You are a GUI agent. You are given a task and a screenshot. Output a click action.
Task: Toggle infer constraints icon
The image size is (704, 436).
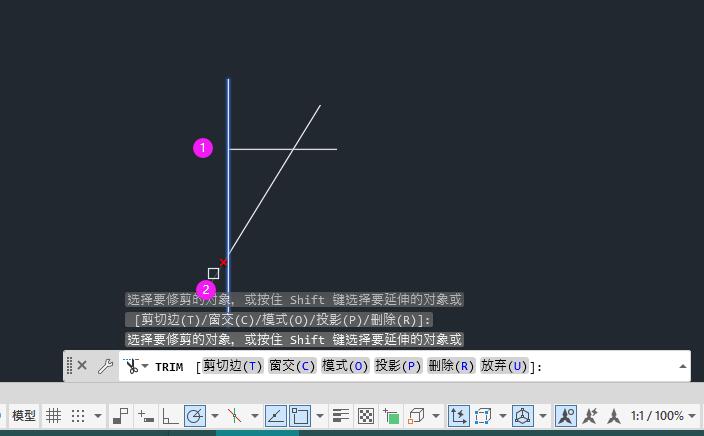(120, 416)
